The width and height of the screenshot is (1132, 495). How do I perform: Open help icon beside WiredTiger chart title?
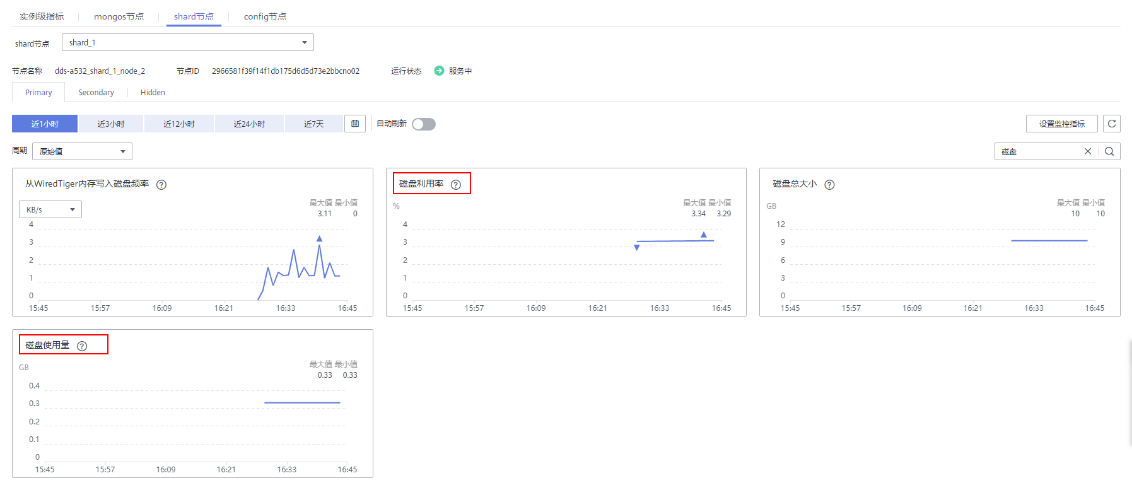click(161, 184)
